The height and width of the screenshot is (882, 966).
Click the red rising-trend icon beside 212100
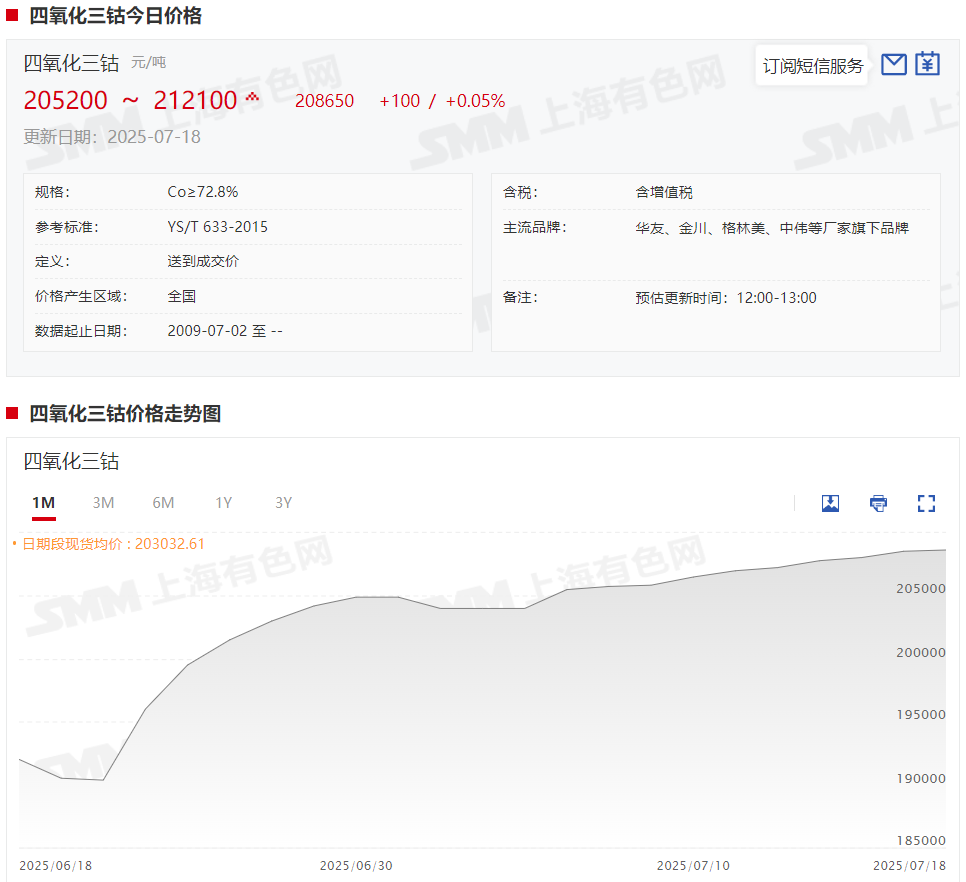(252, 97)
